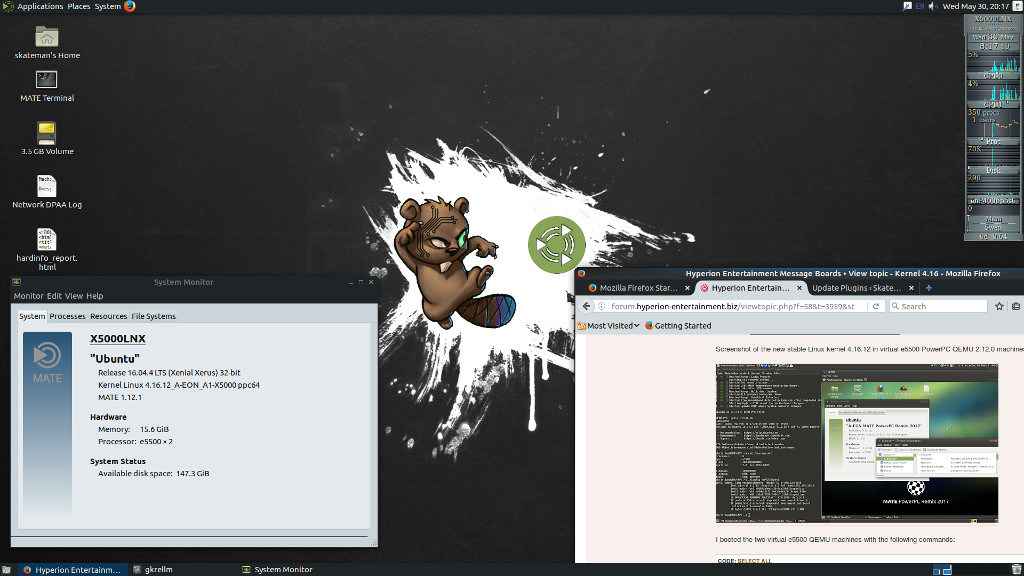1024x576 pixels.
Task: Switch to the Resources tab
Action: click(108, 316)
